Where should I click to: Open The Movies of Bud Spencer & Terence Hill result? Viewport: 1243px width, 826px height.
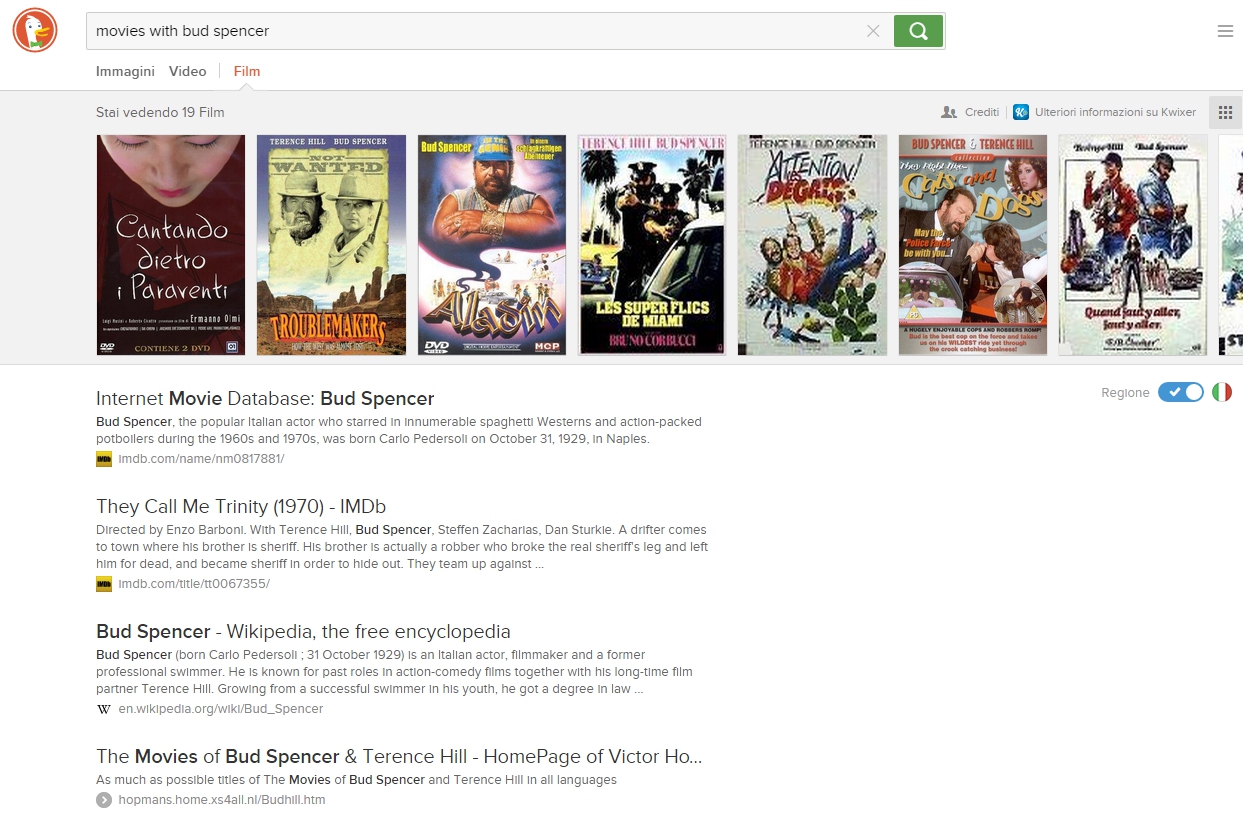tap(399, 756)
